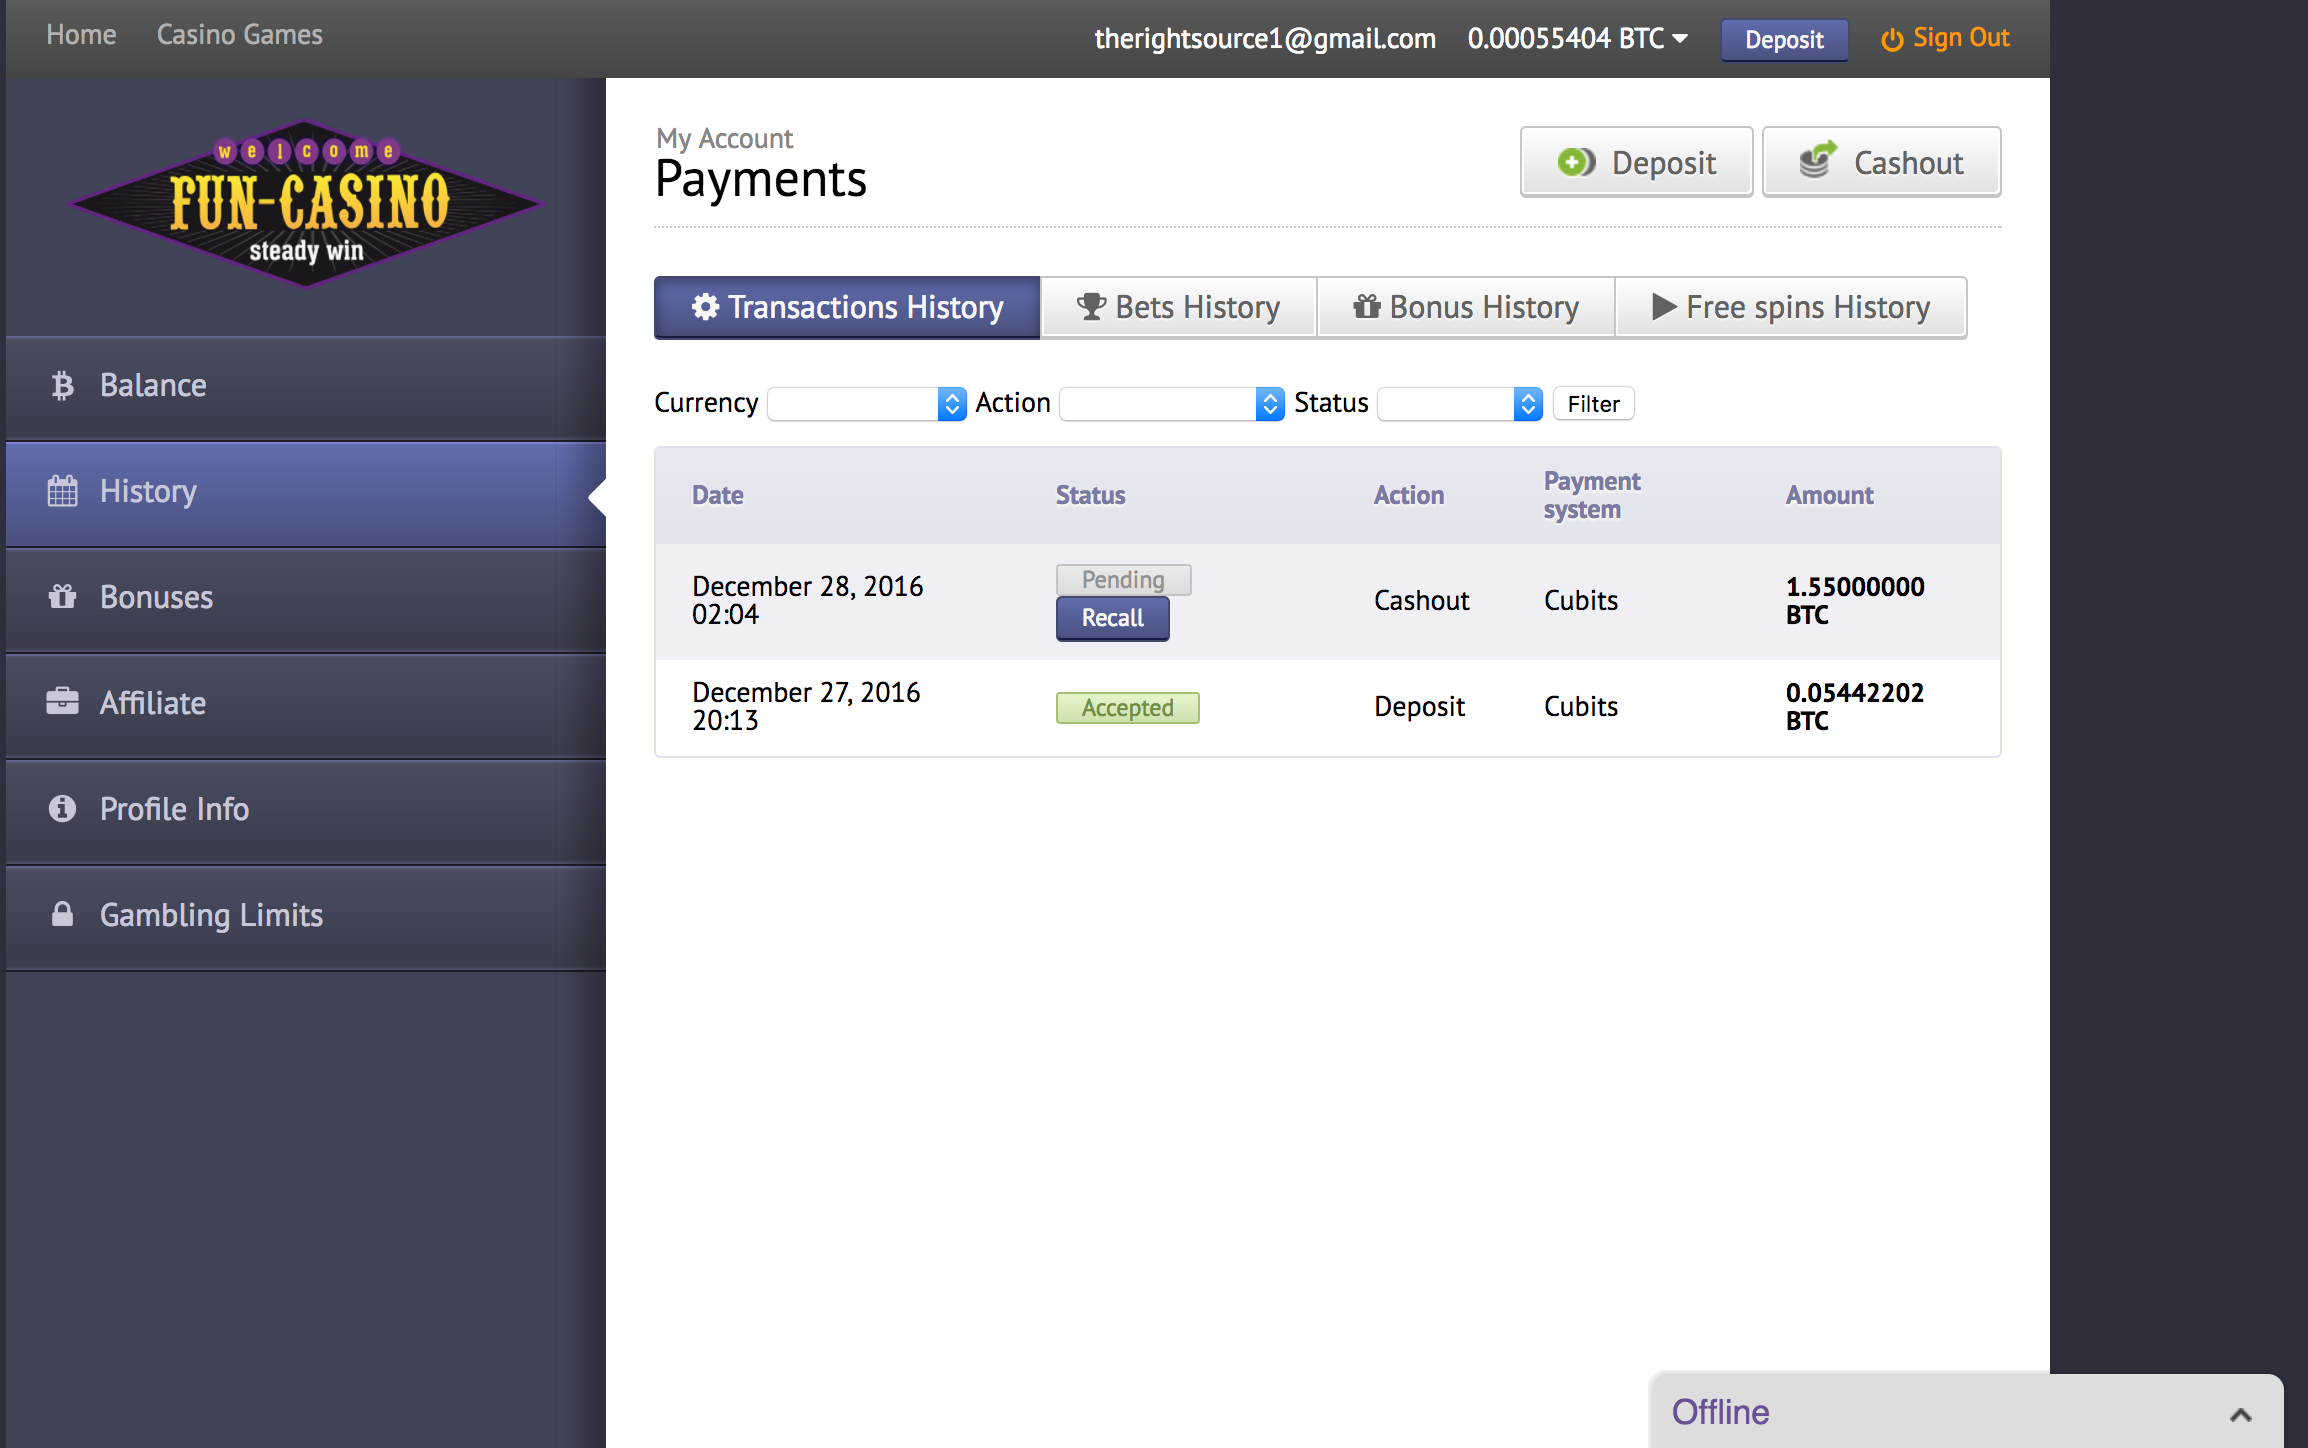Viewport: 2308px width, 1448px height.
Task: Click the Offline chat bar label
Action: click(x=1720, y=1412)
